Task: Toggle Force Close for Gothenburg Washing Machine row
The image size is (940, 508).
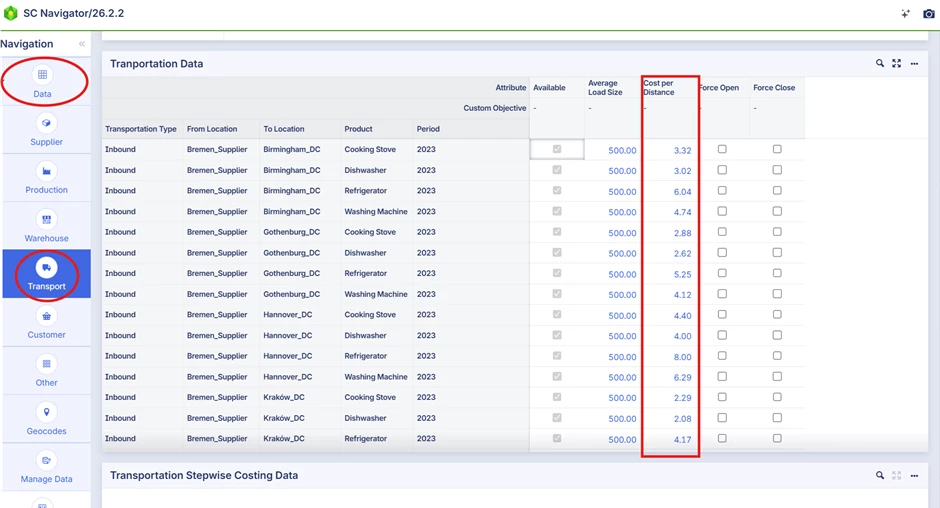Action: (x=777, y=294)
